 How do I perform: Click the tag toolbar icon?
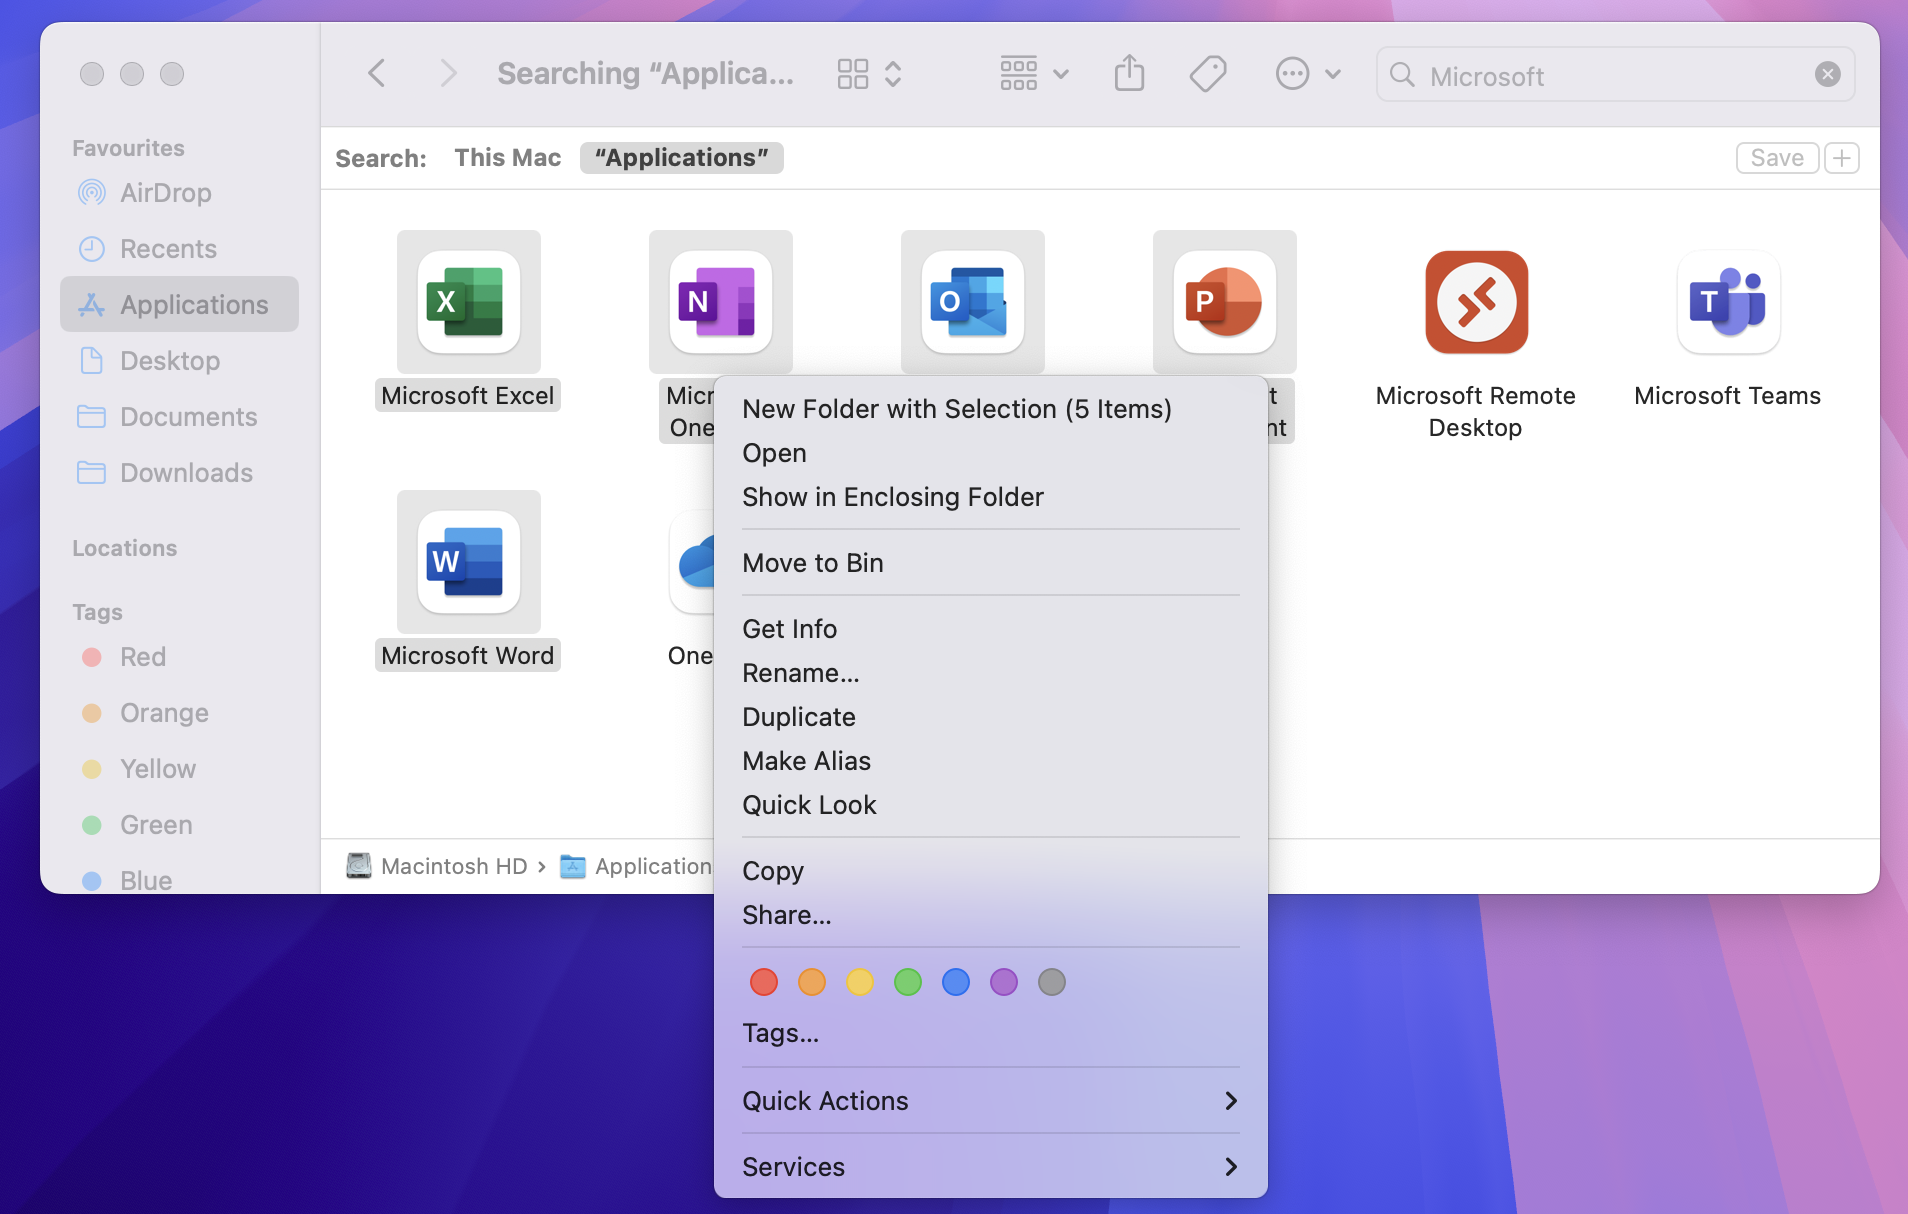1208,74
